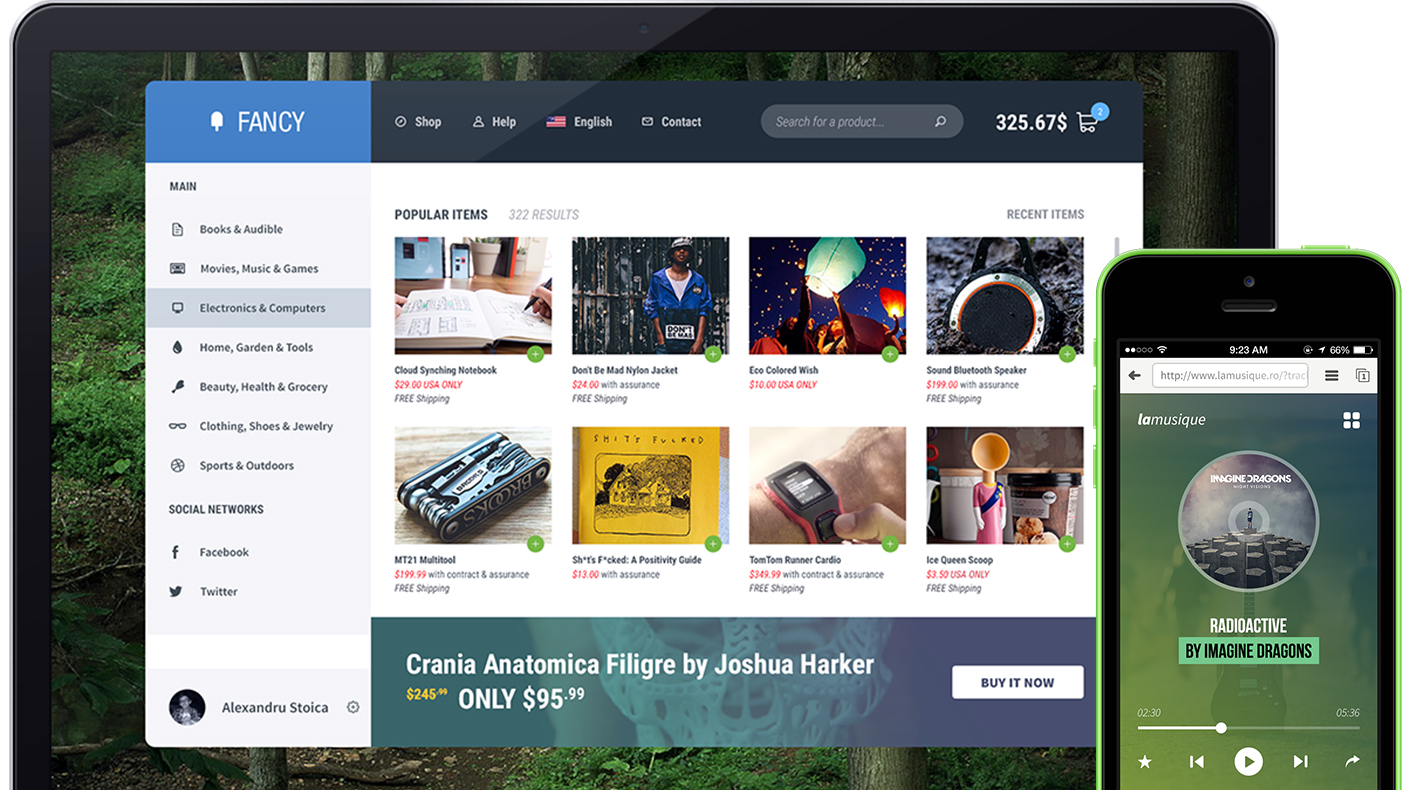The width and height of the screenshot is (1412, 790).
Task: Play the Radioactive track
Action: [1248, 762]
